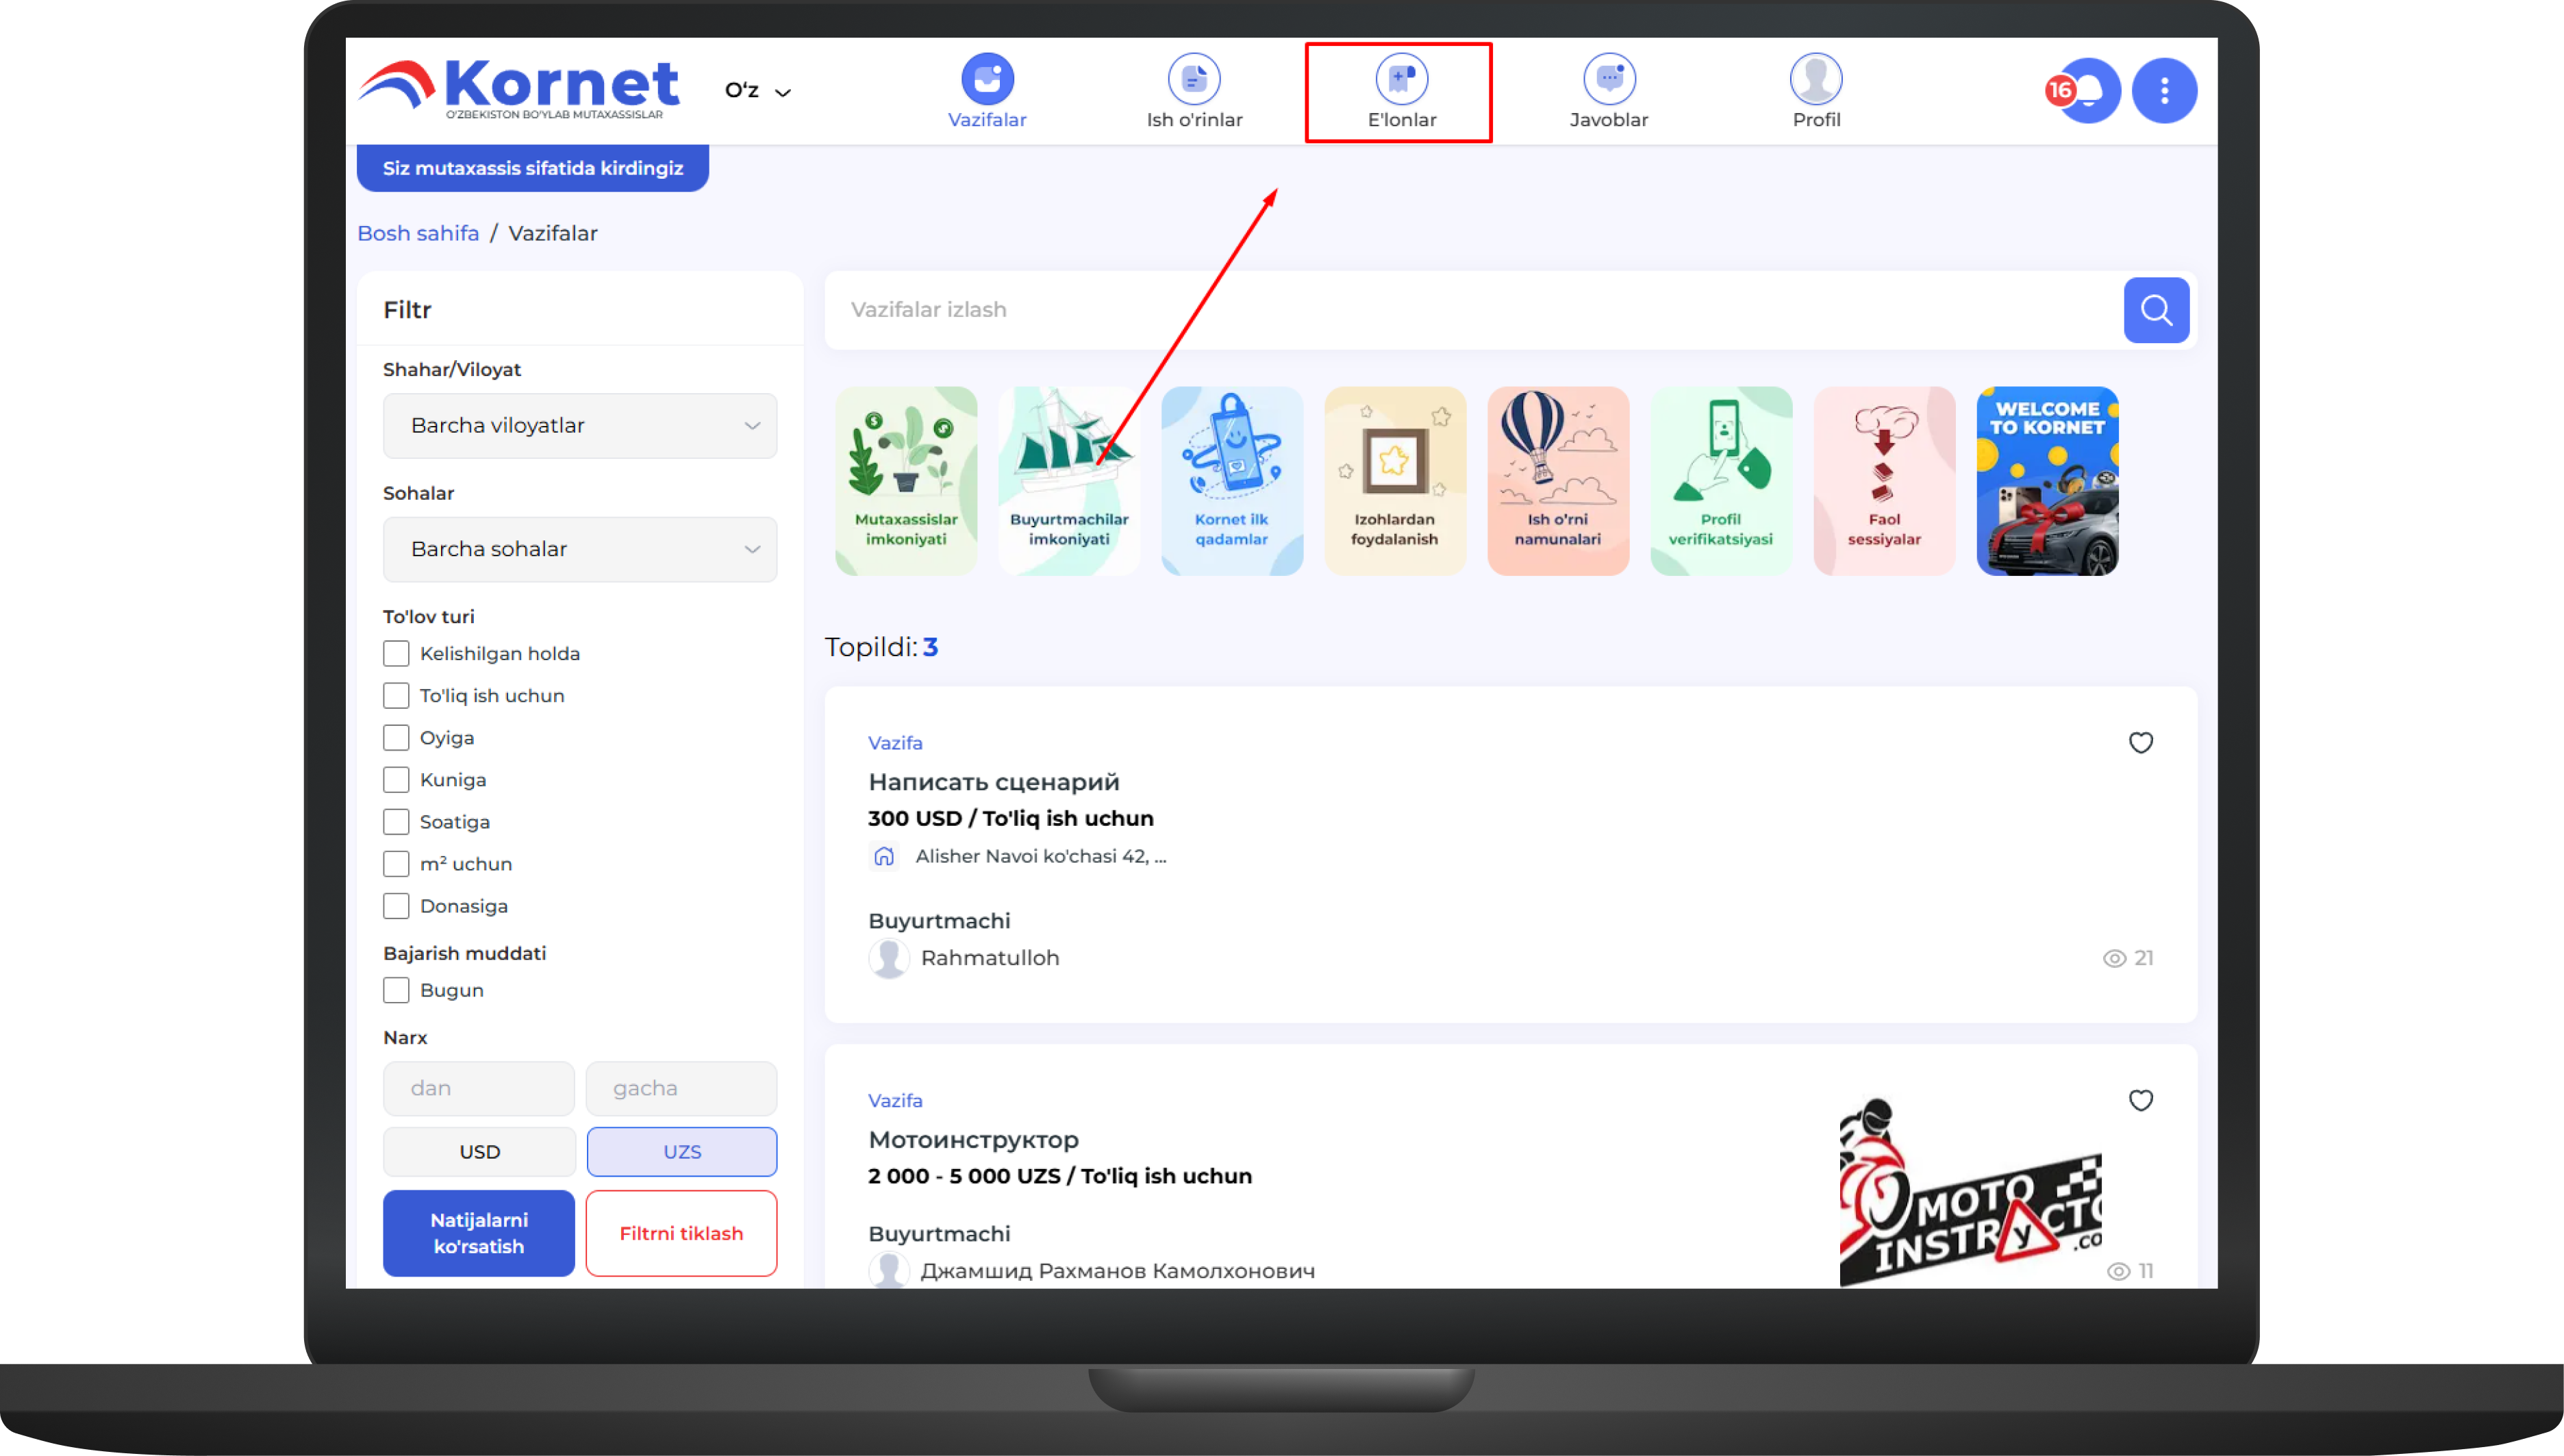Open the Ish o'rinlar section icon
Image resolution: width=2564 pixels, height=1456 pixels.
point(1194,79)
